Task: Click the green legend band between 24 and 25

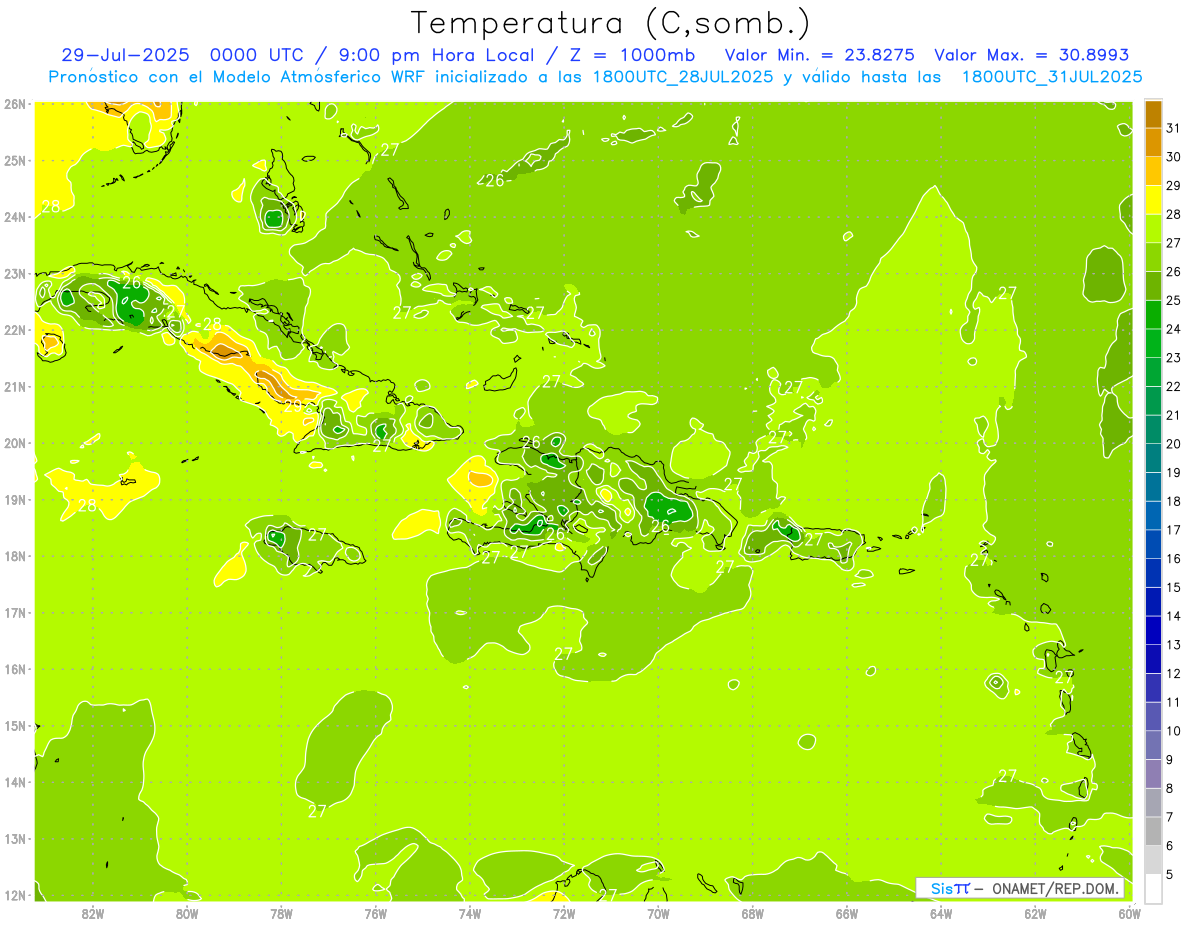Action: click(x=1153, y=315)
